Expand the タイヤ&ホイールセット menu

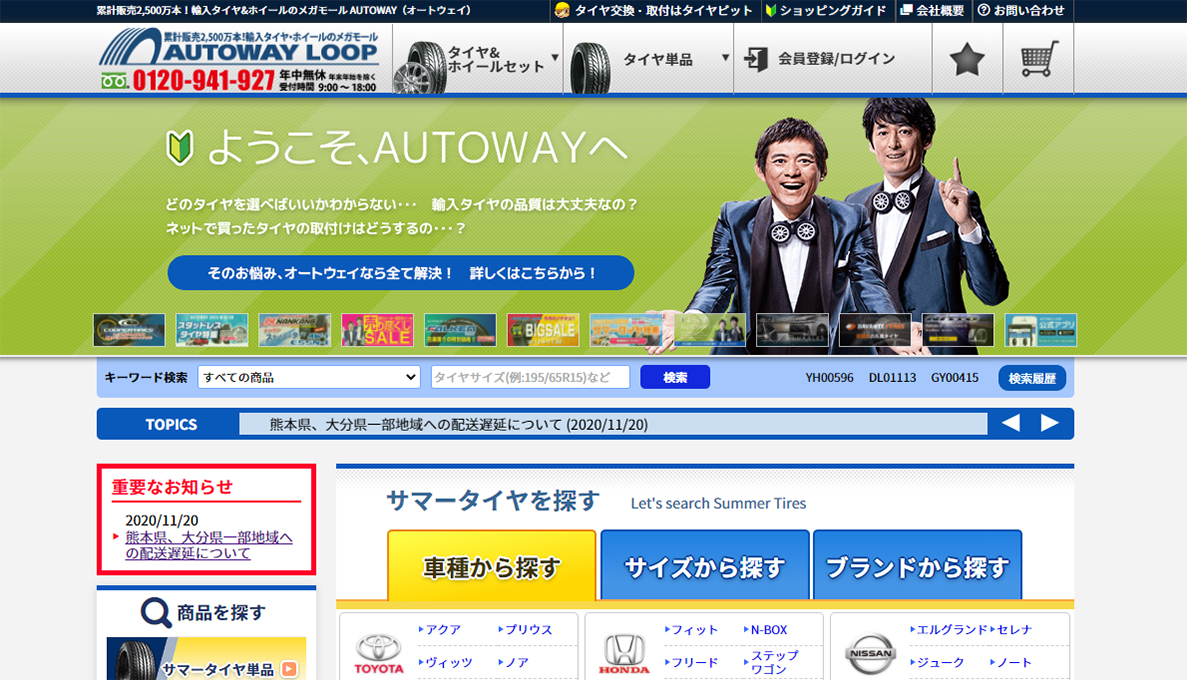click(x=478, y=59)
